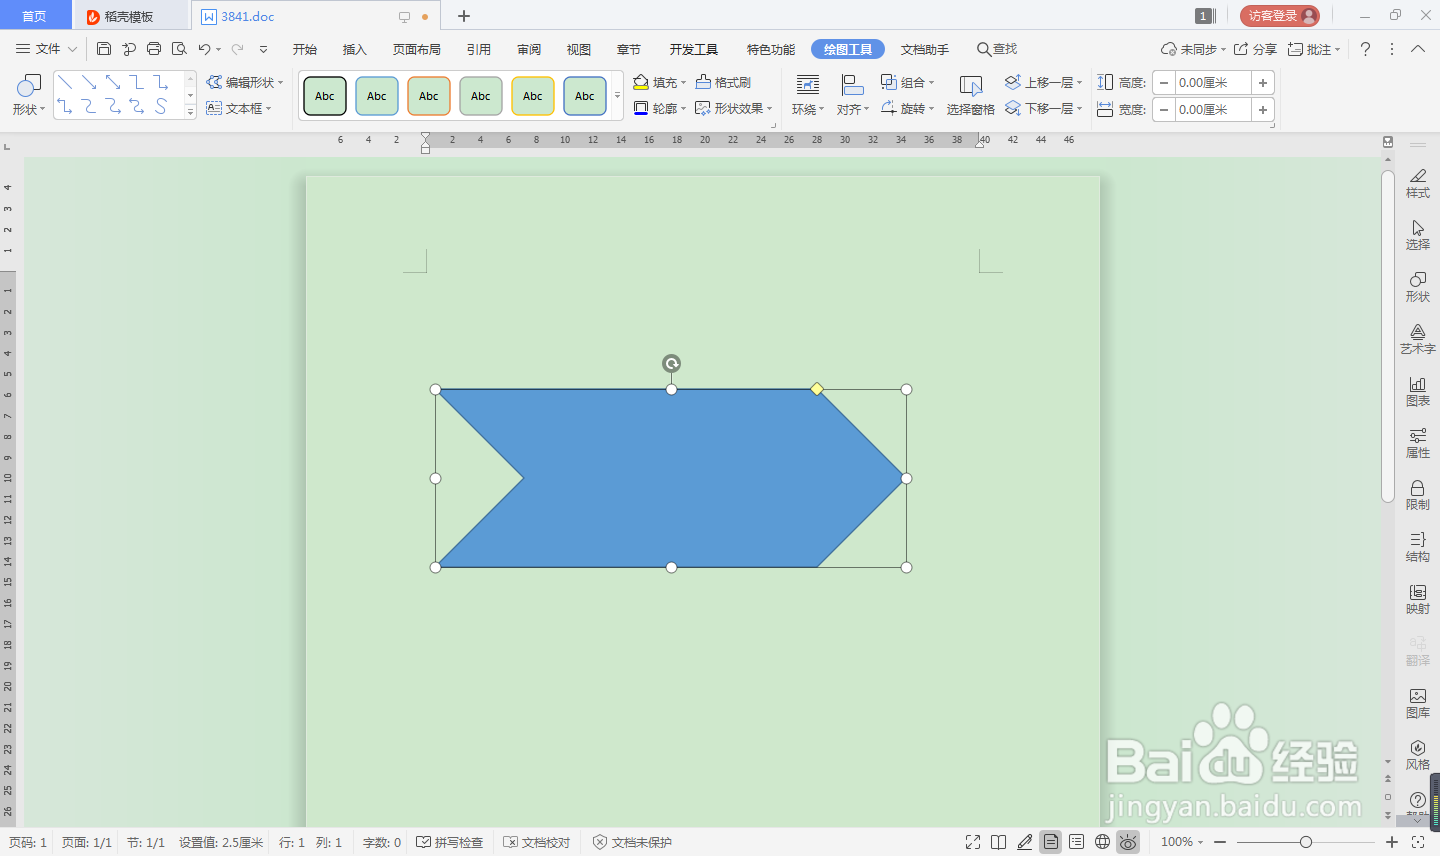Open the Style (风格) sidebar panel
The height and width of the screenshot is (856, 1440).
(1418, 755)
